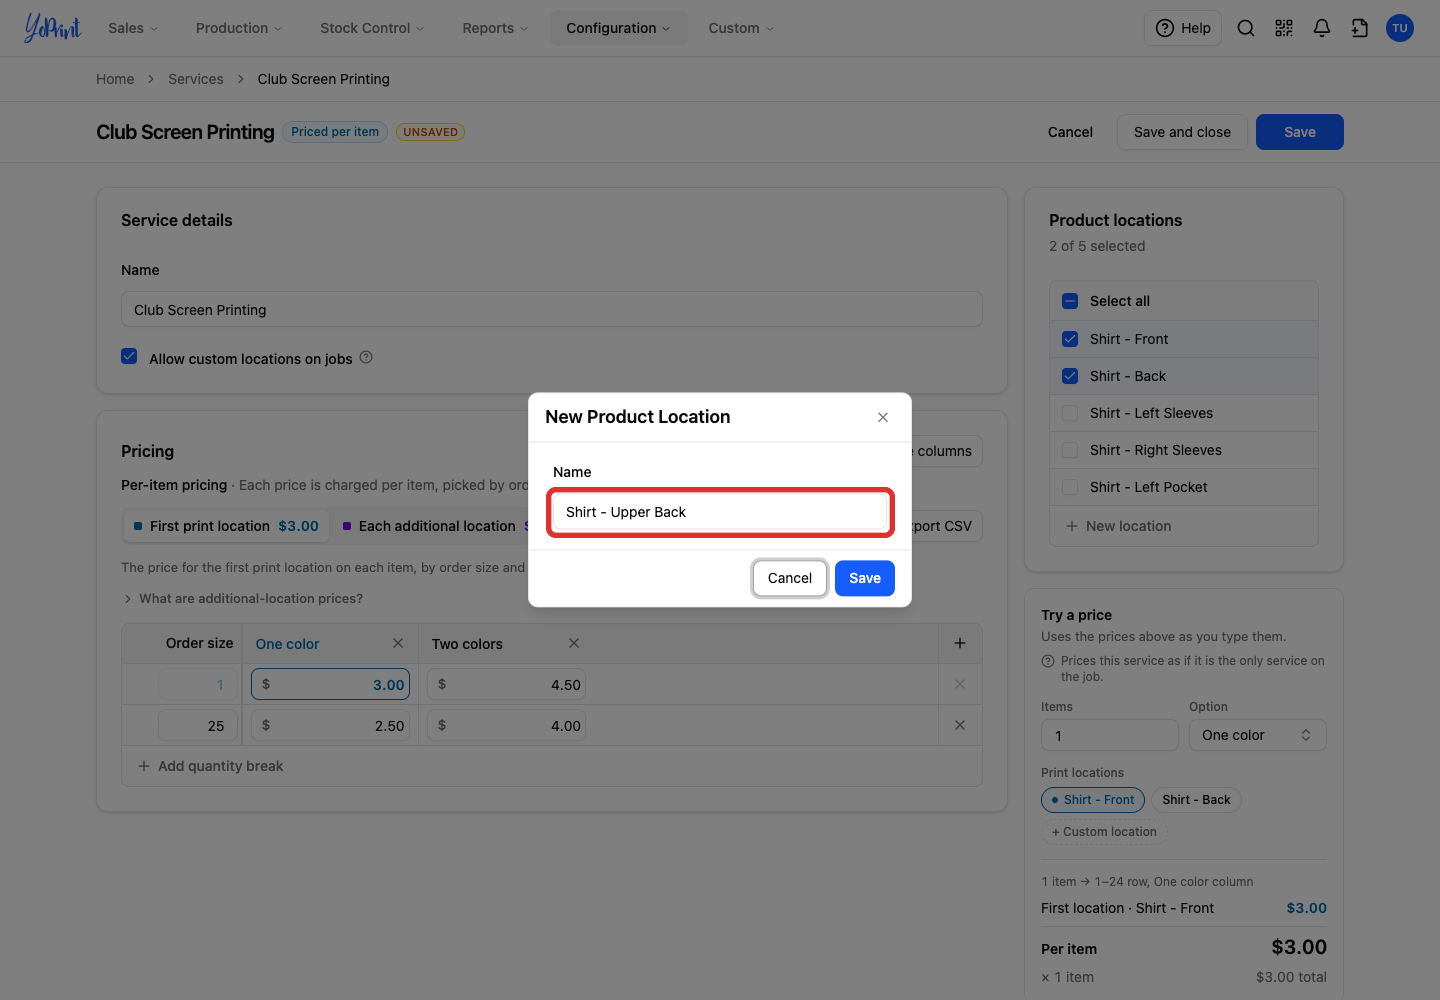The image size is (1440, 1000).
Task: Click the help icon beside custom locations
Action: (x=366, y=357)
